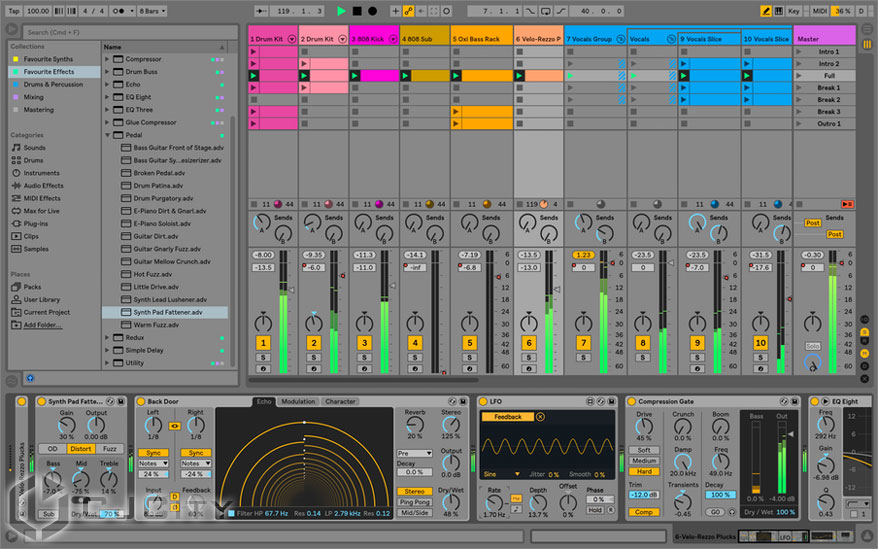Open the Max for Live category
The height and width of the screenshot is (549, 878).
41,211
